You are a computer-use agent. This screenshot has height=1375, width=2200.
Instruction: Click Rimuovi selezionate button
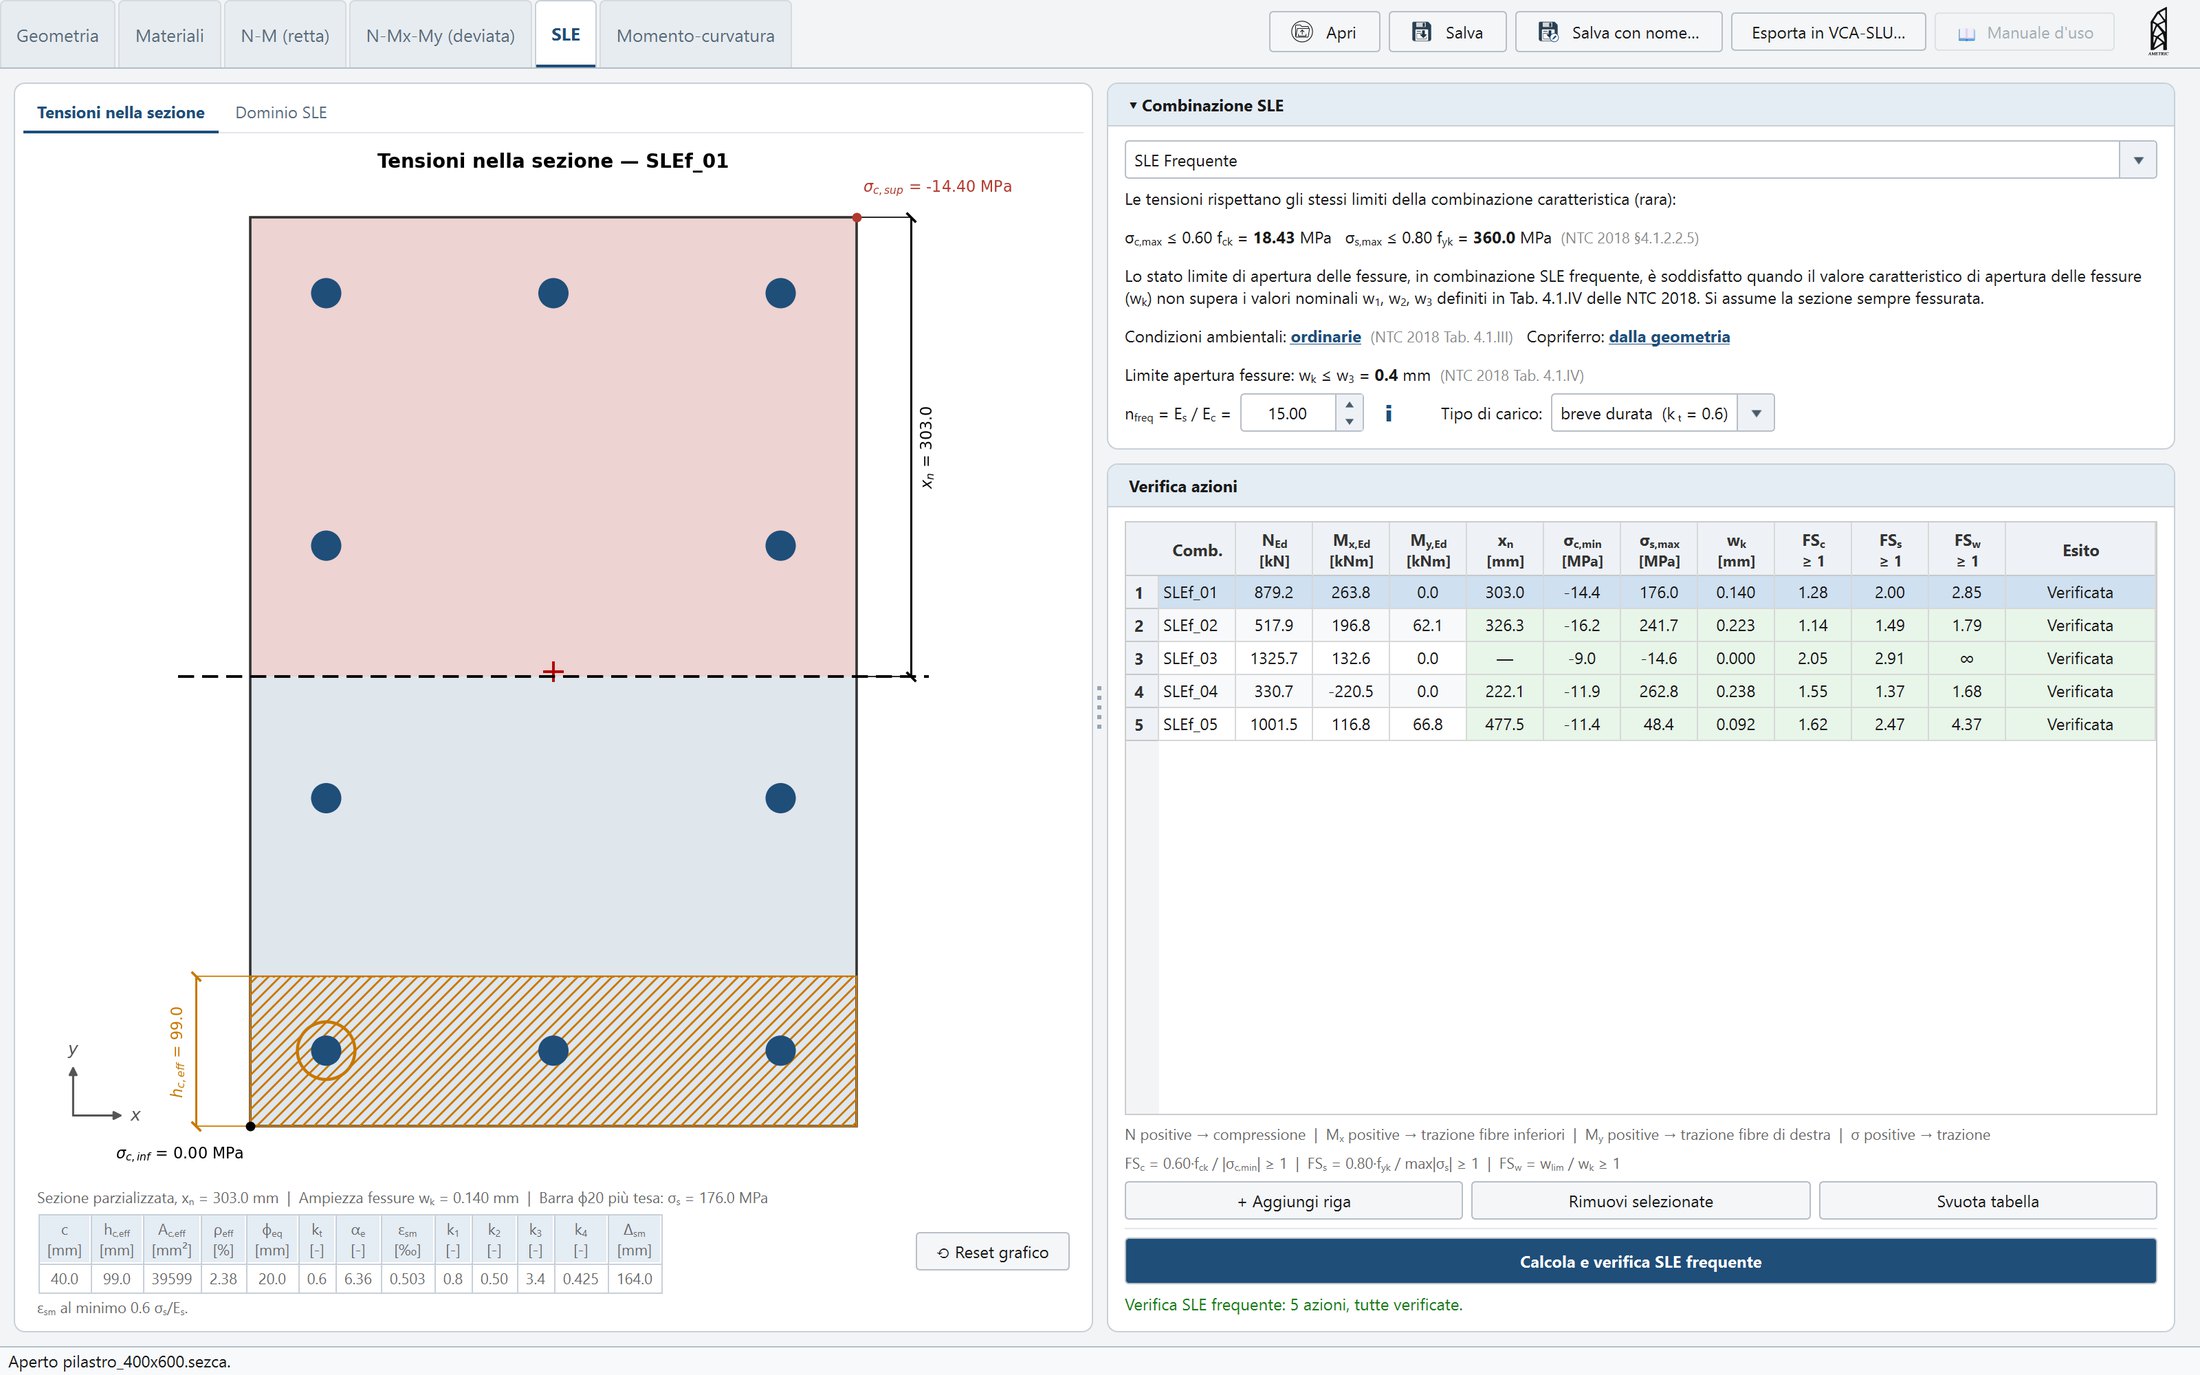pos(1640,1201)
